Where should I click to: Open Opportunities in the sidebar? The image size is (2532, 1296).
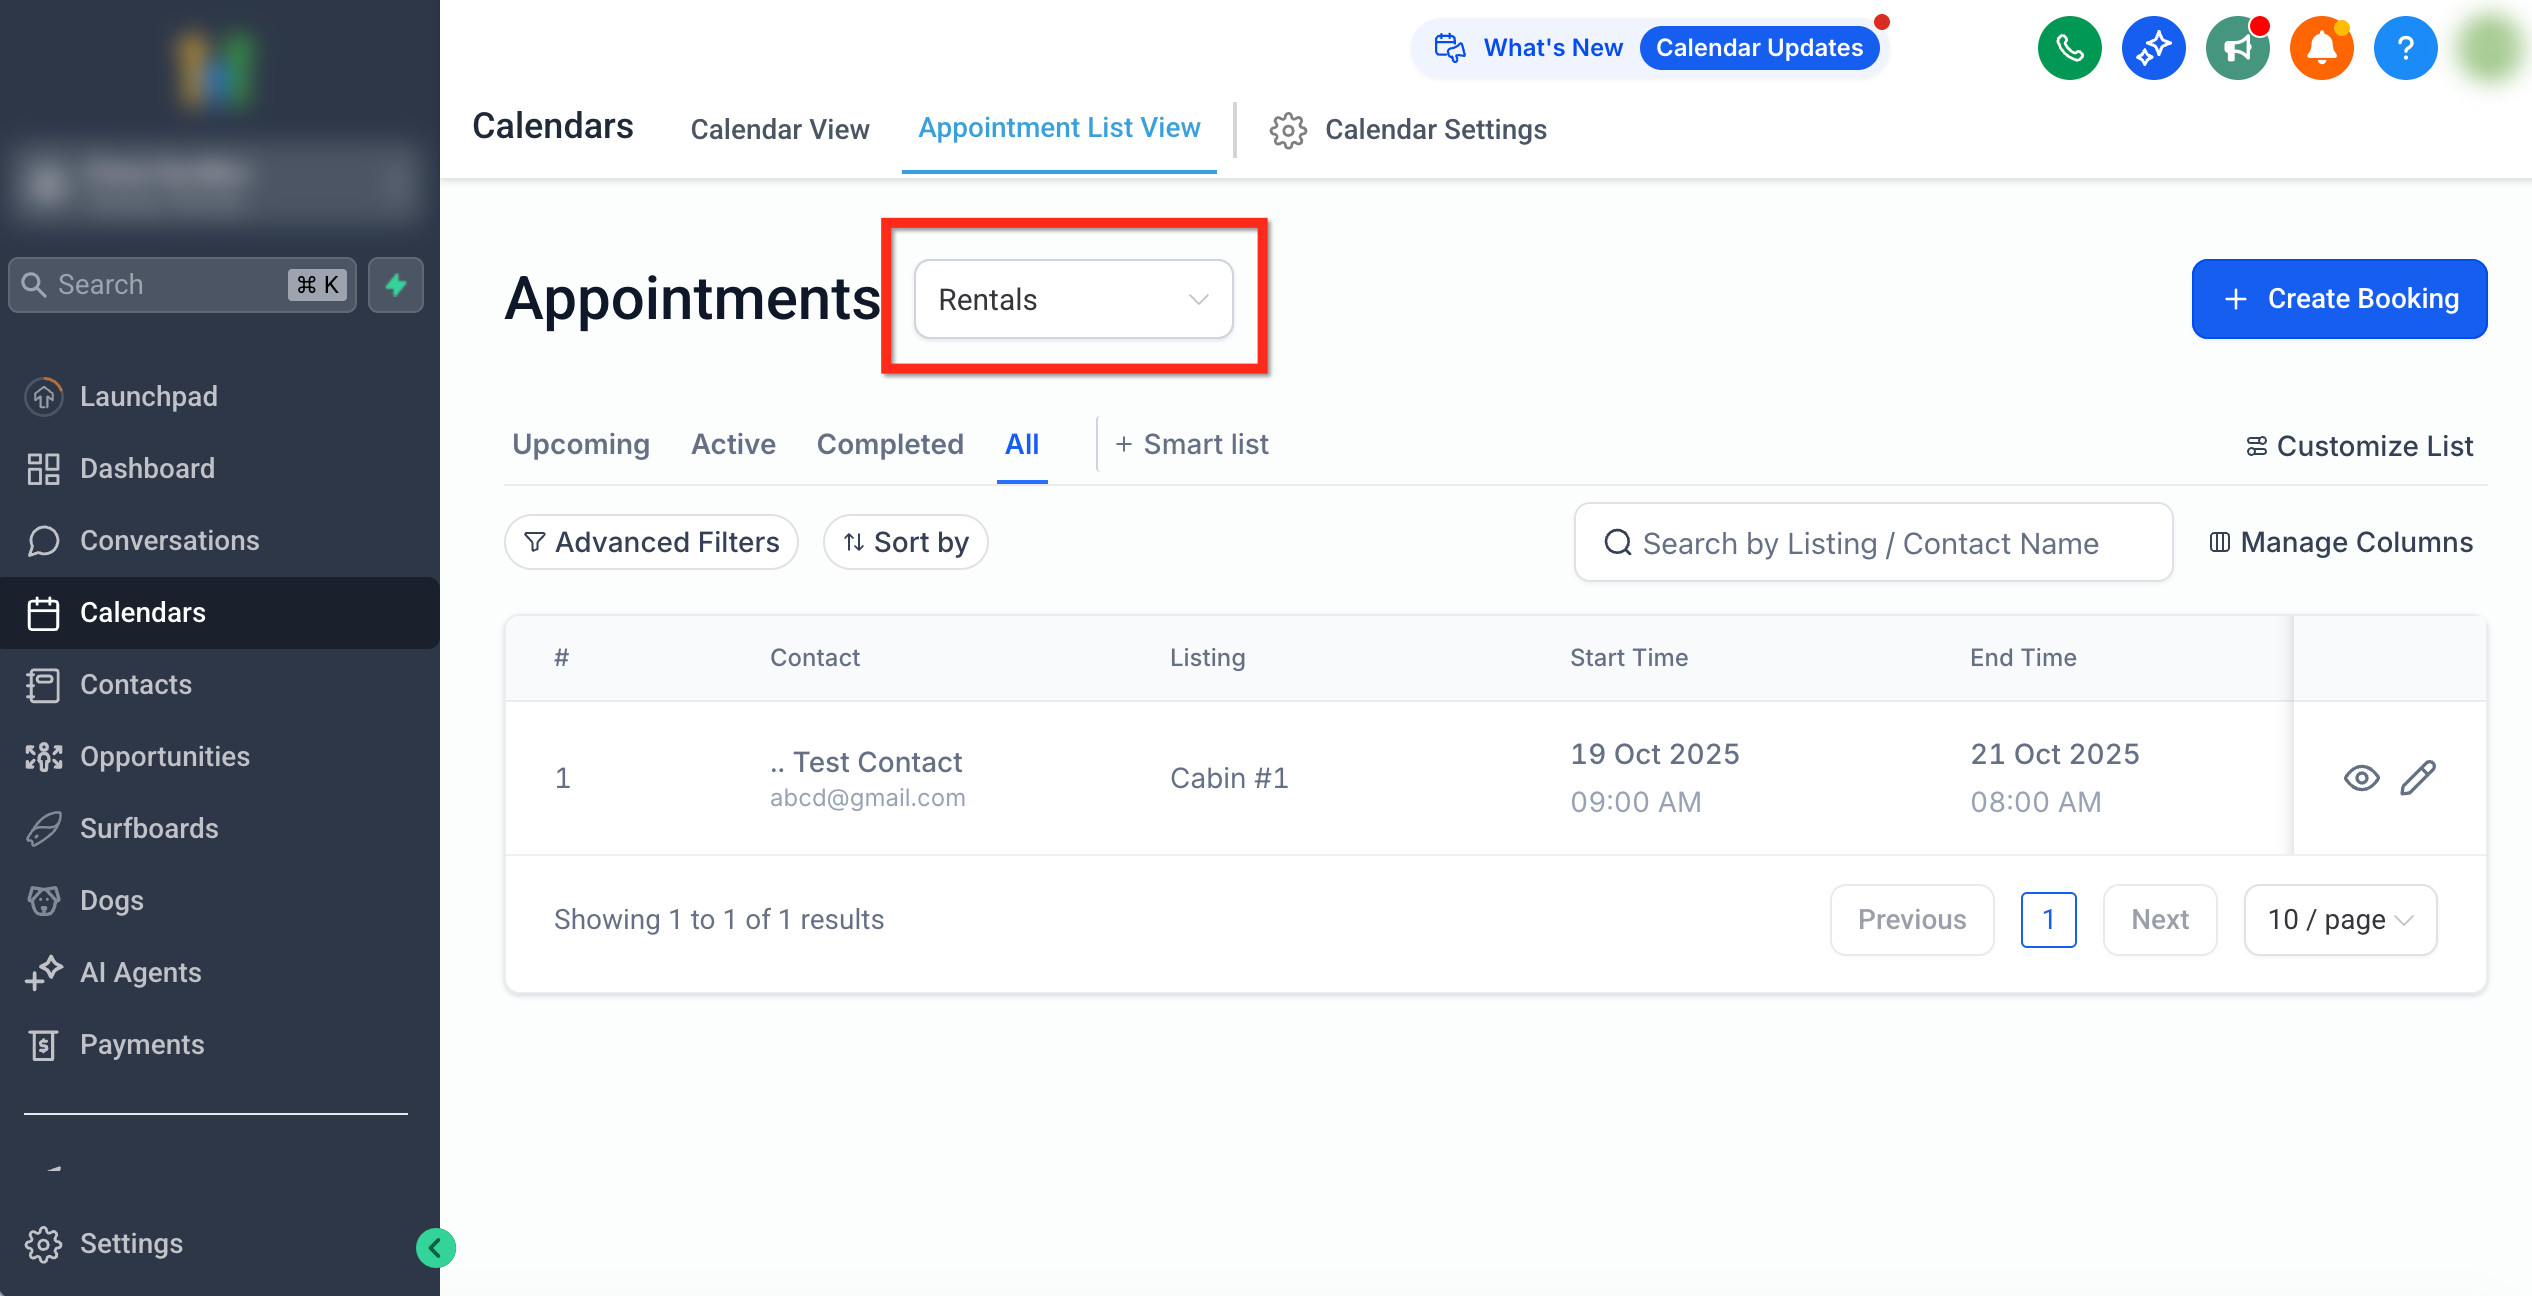165,756
